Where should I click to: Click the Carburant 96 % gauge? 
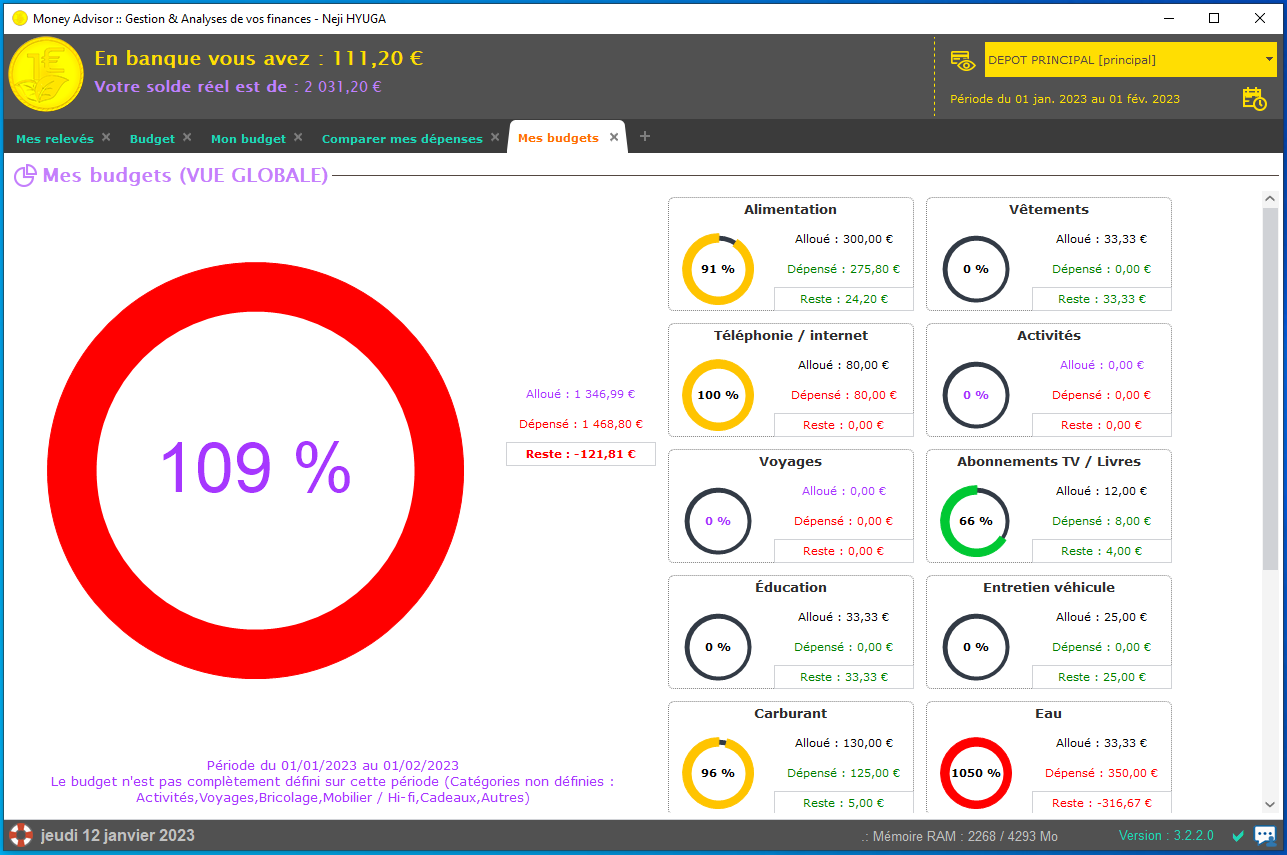(x=717, y=773)
